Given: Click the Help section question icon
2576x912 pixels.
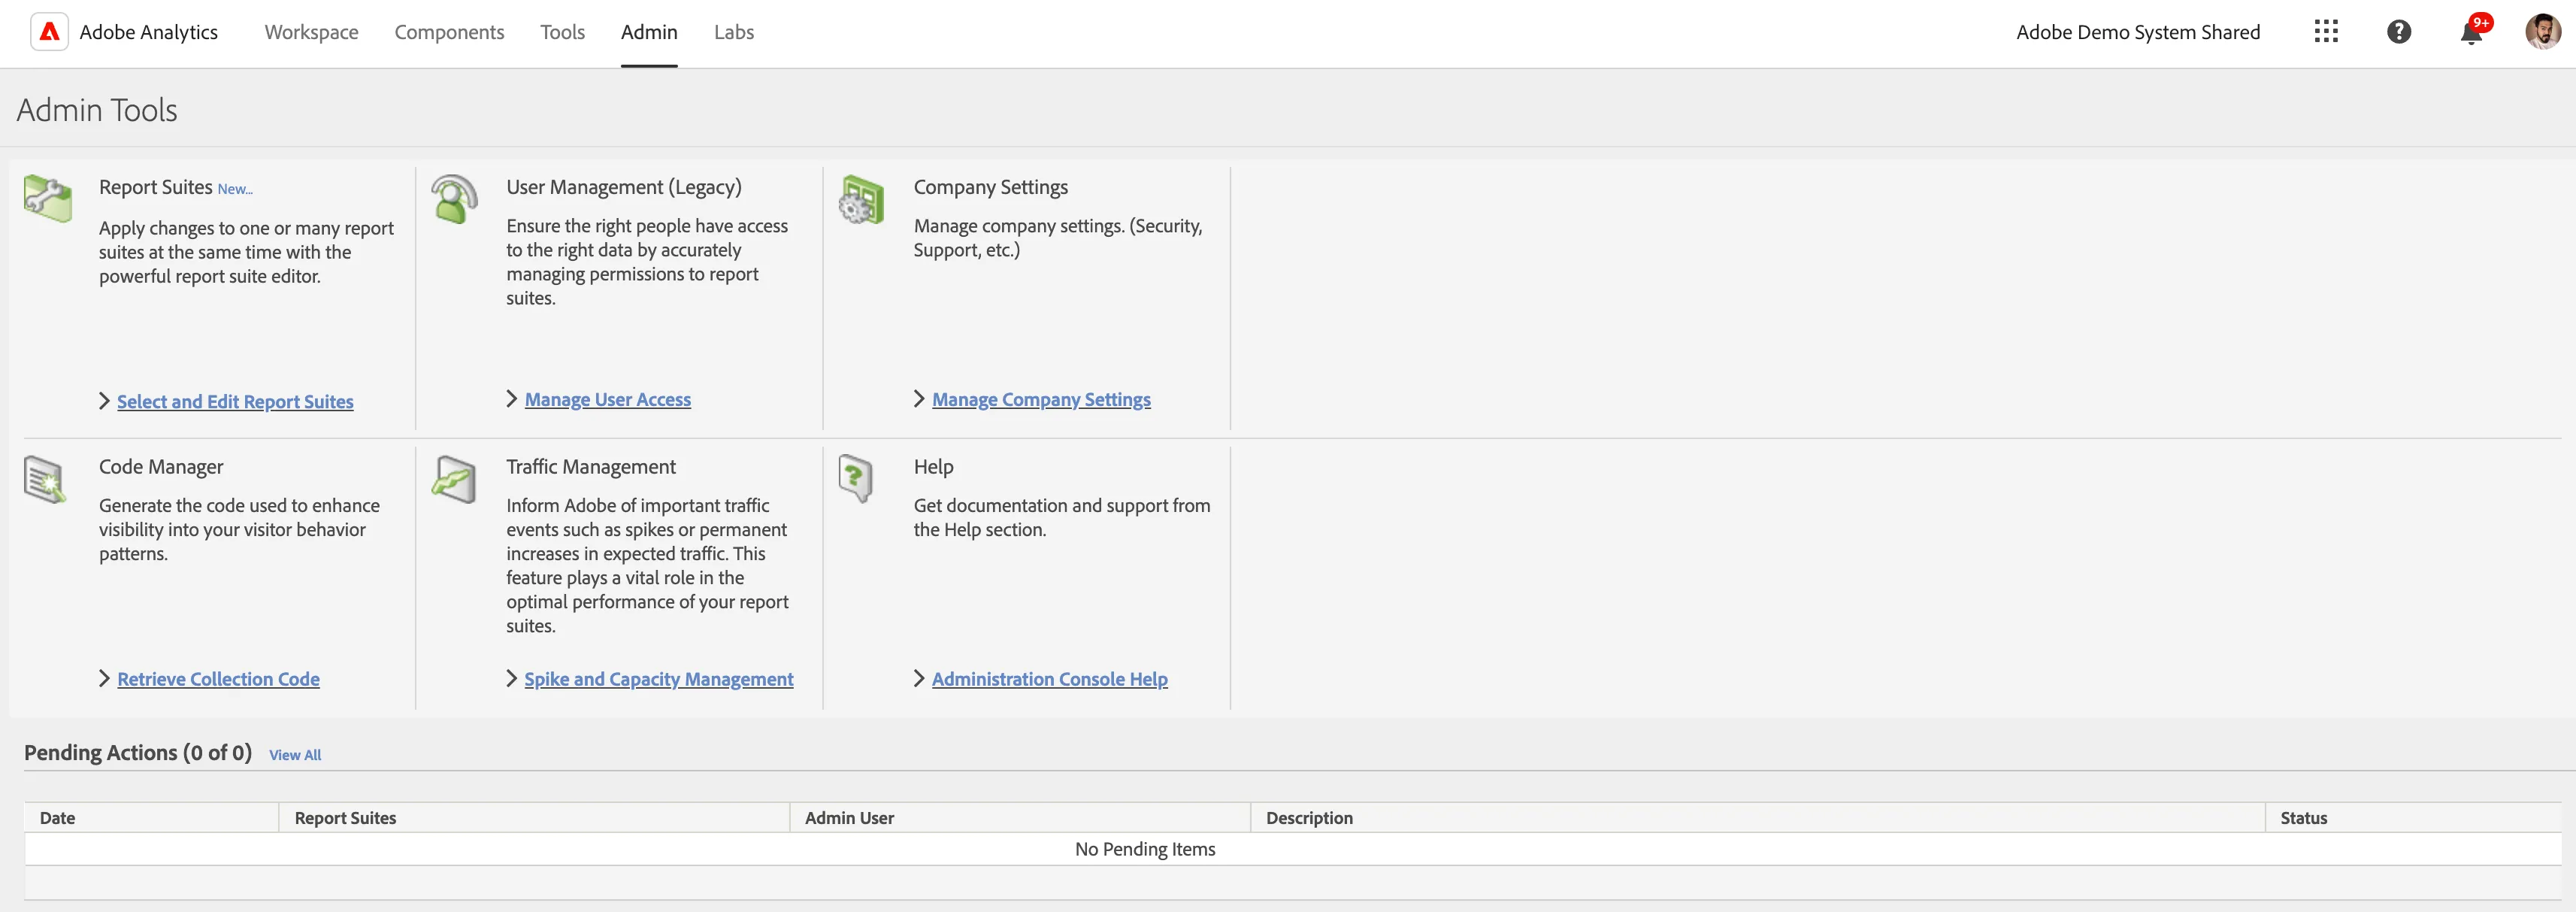Looking at the screenshot, I should (855, 479).
